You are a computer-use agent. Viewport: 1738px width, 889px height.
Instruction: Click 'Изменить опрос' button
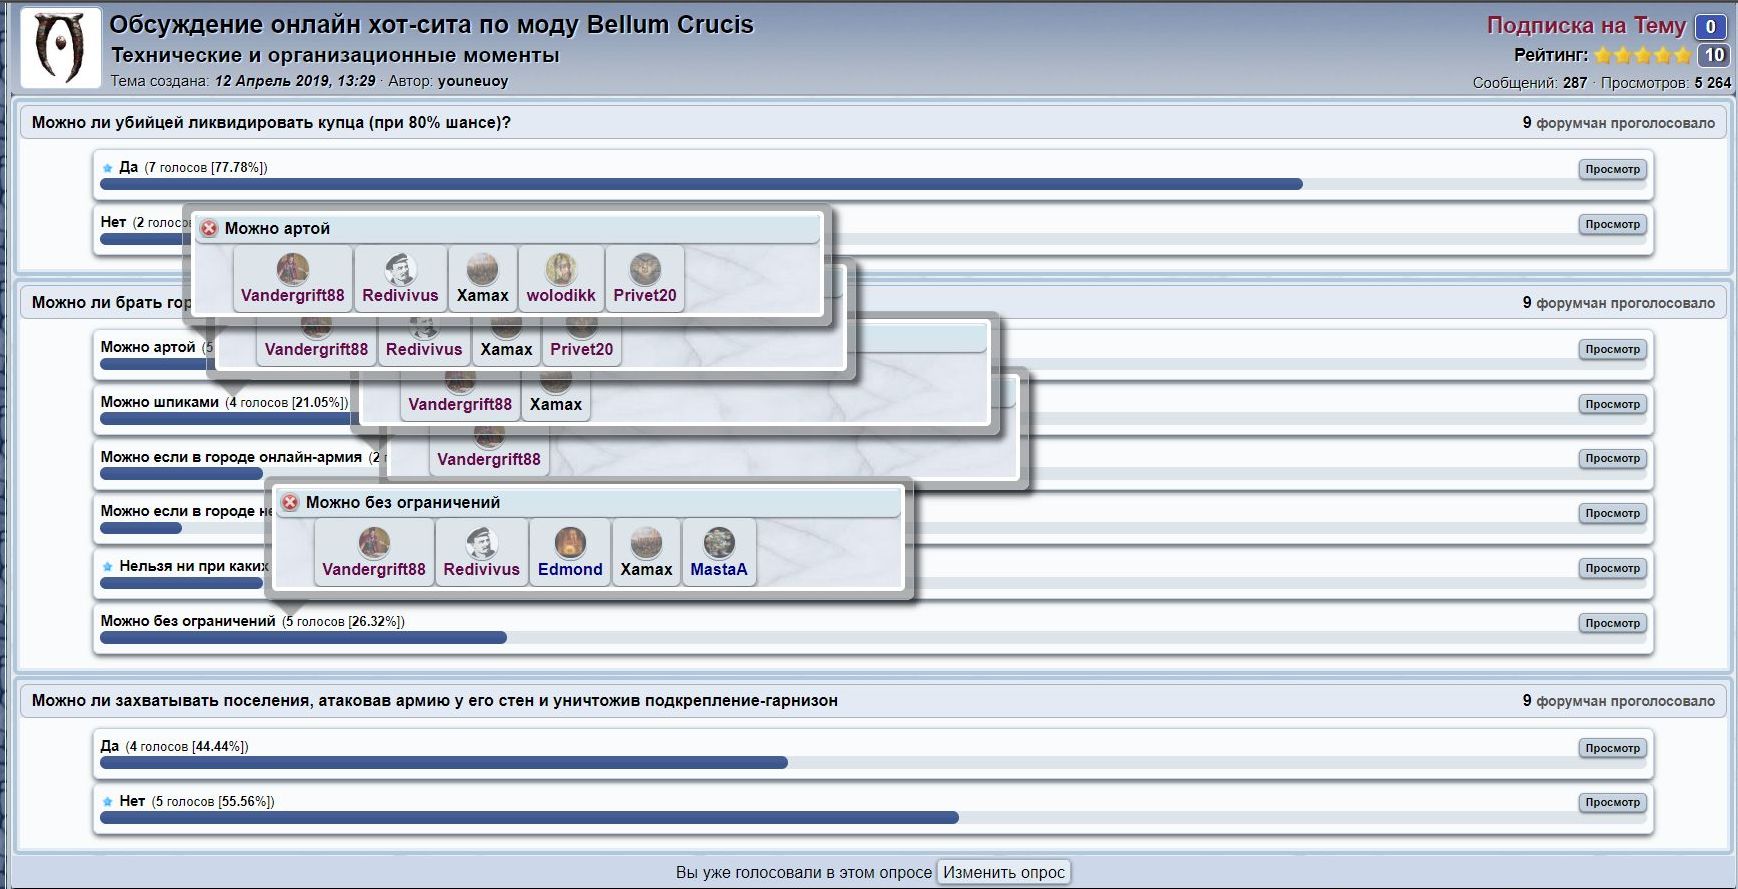[1004, 872]
